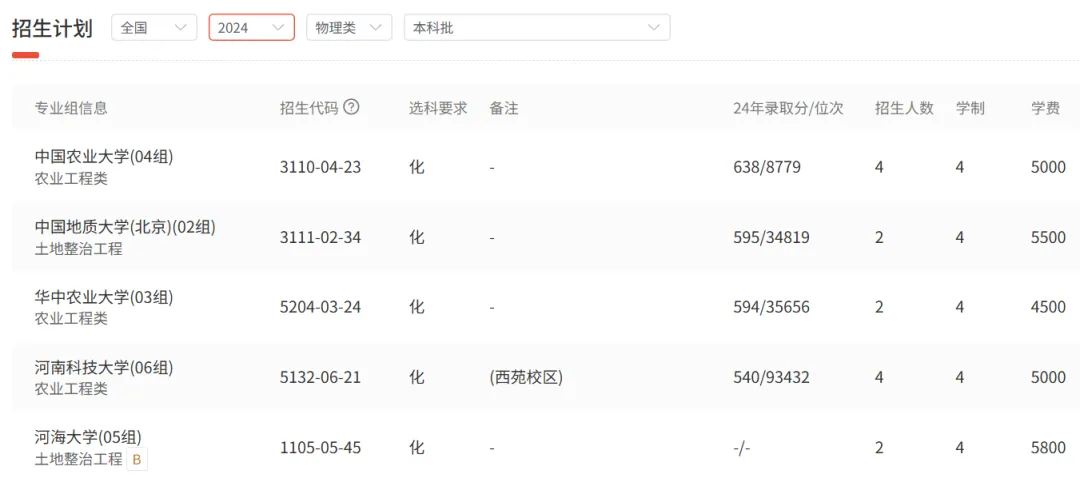Open the 2024 year dropdown
The width and height of the screenshot is (1080, 490).
coord(252,28)
